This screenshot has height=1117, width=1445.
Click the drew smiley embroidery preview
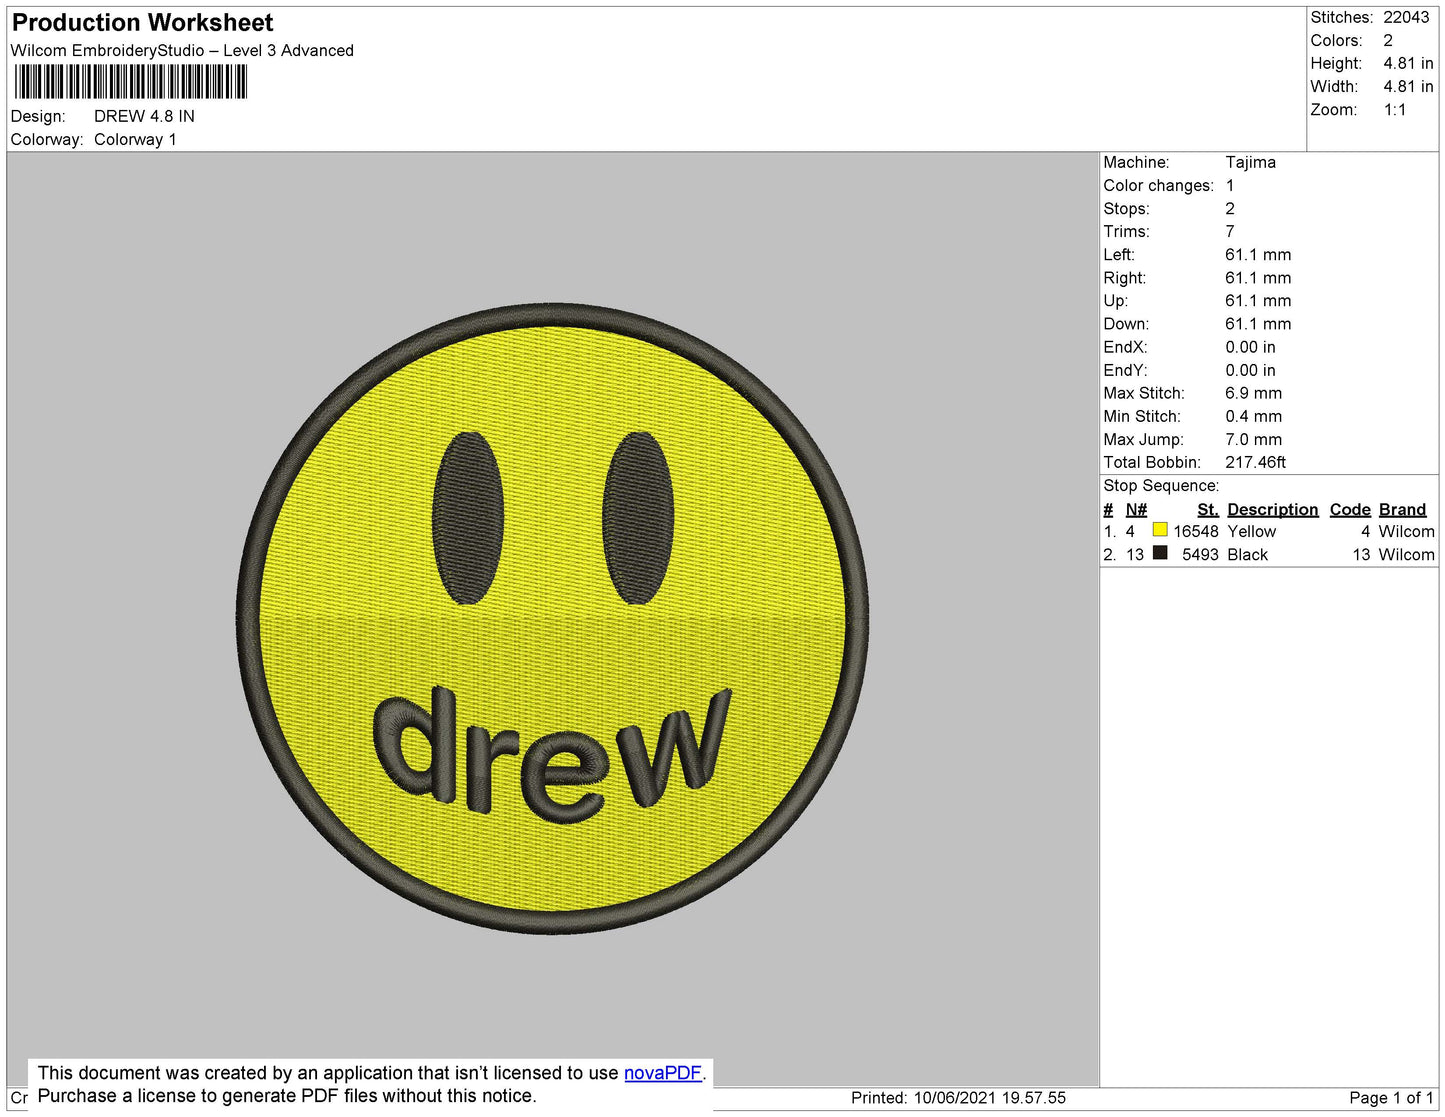pyautogui.click(x=553, y=619)
